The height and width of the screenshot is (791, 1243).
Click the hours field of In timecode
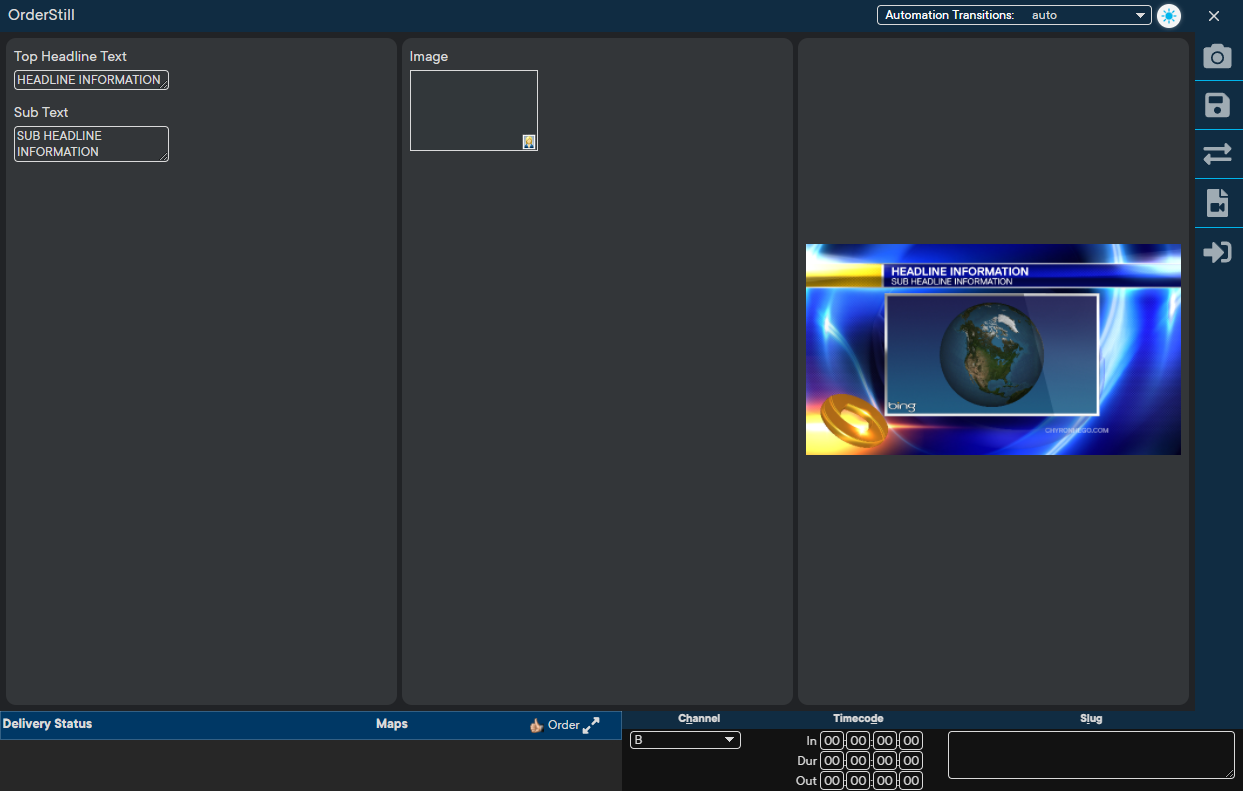[x=832, y=741]
